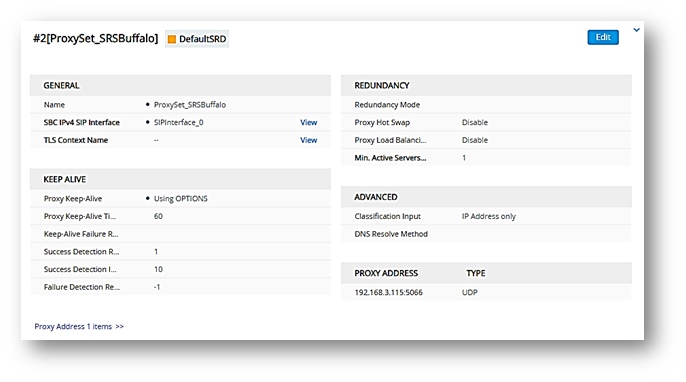The image size is (686, 382).
Task: Click the orange DefaultSRD square icon
Action: pyautogui.click(x=172, y=39)
